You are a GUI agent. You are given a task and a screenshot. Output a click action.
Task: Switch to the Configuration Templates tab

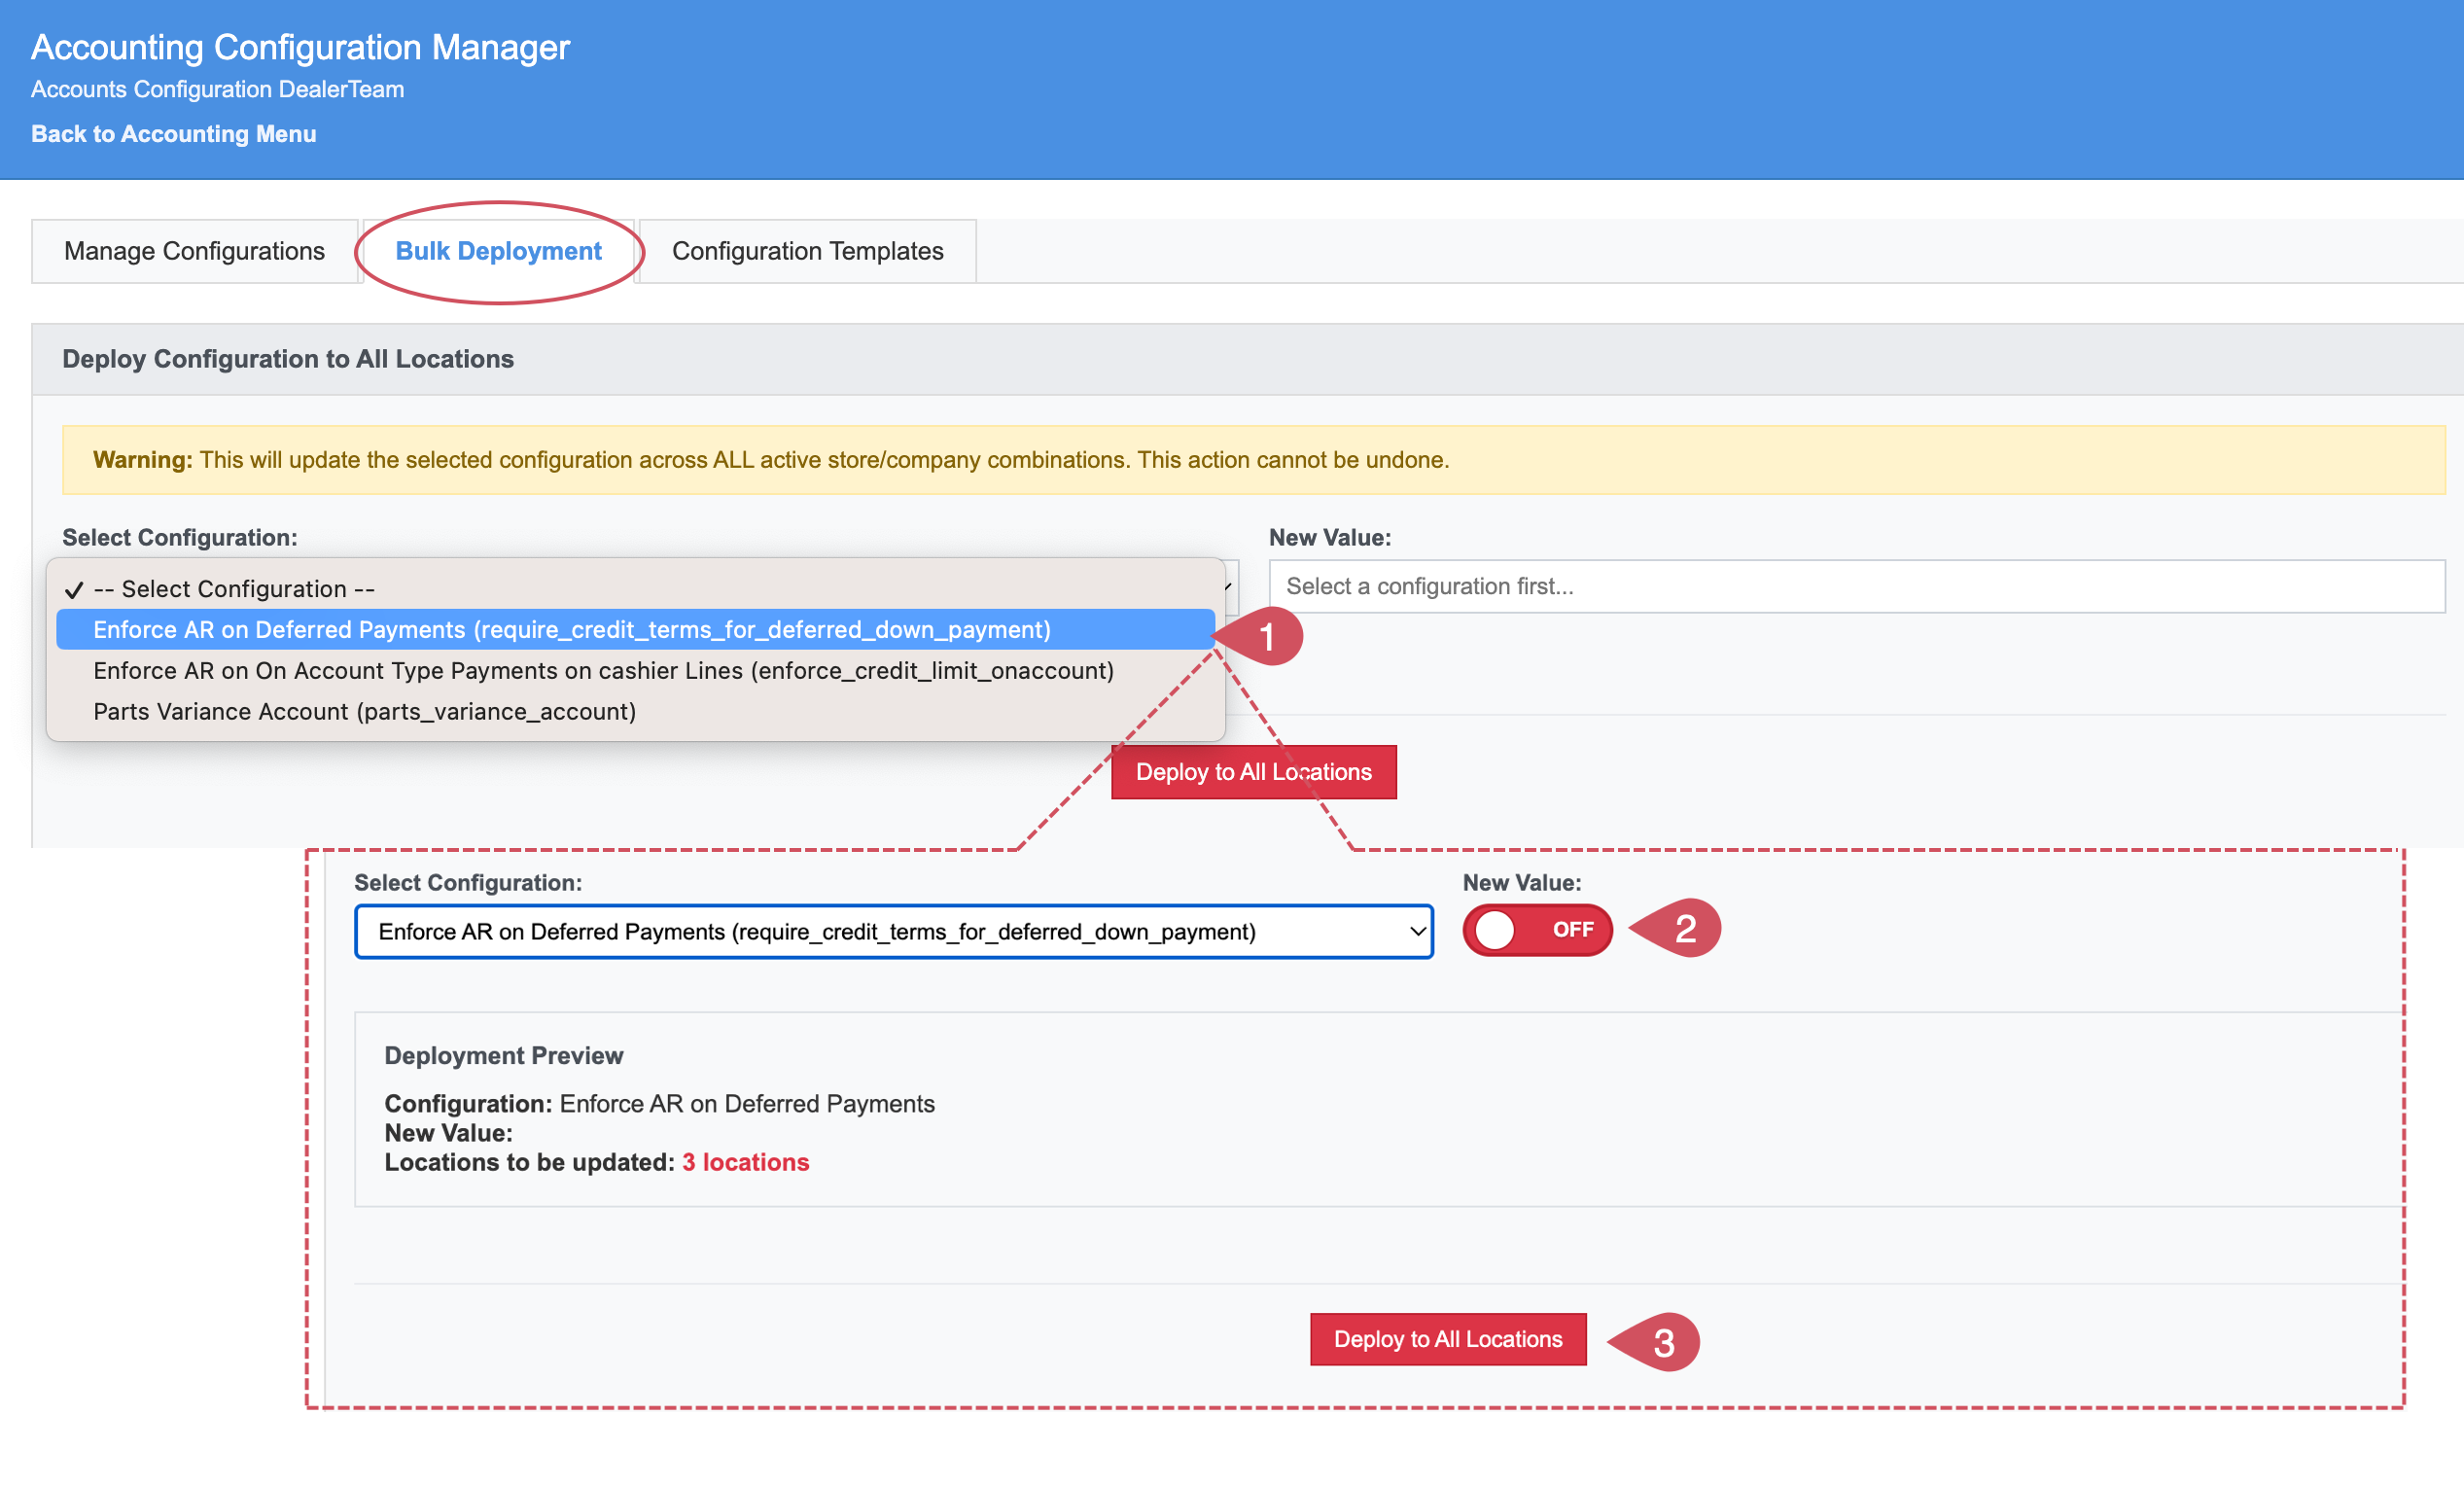click(x=807, y=251)
